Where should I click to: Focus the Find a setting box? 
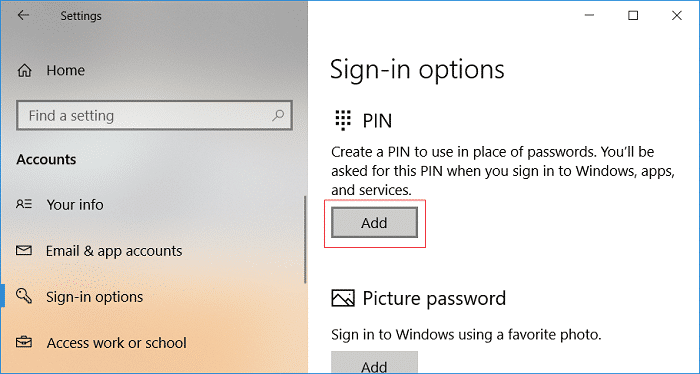[x=154, y=116]
